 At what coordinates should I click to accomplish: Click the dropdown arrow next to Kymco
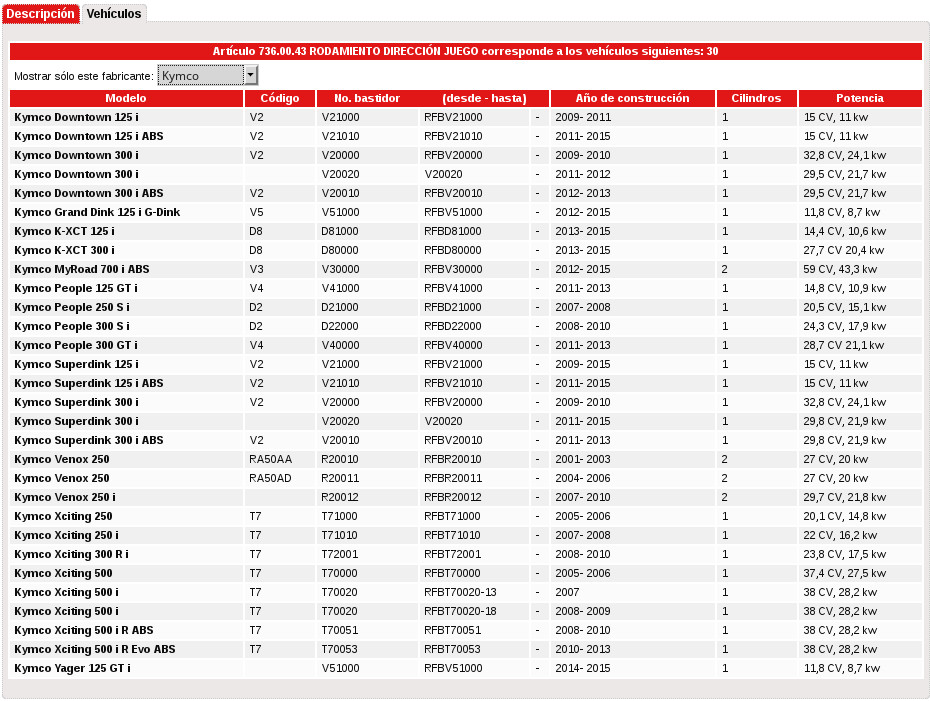(251, 76)
